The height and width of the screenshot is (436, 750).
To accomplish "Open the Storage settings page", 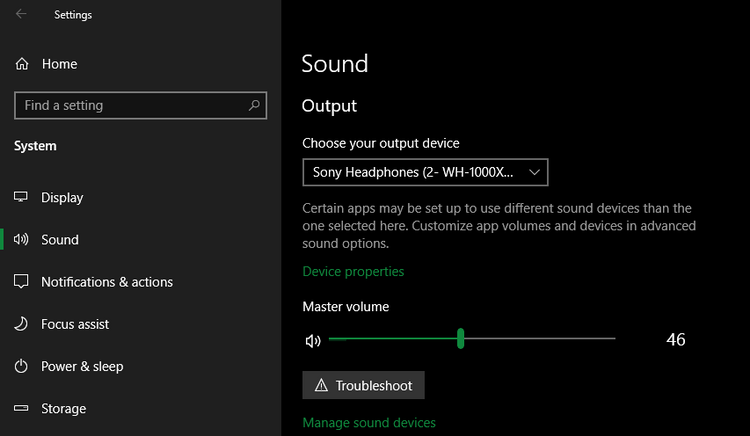I will tap(64, 409).
